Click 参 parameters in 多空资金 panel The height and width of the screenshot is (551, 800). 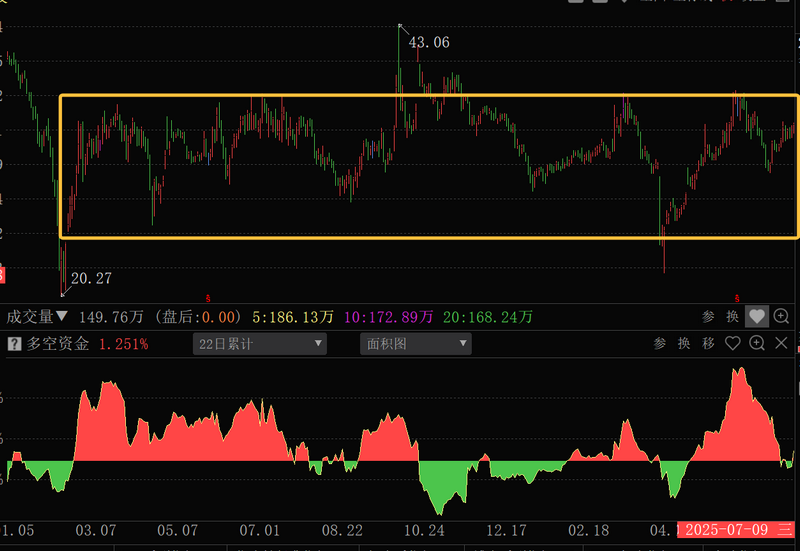point(660,344)
